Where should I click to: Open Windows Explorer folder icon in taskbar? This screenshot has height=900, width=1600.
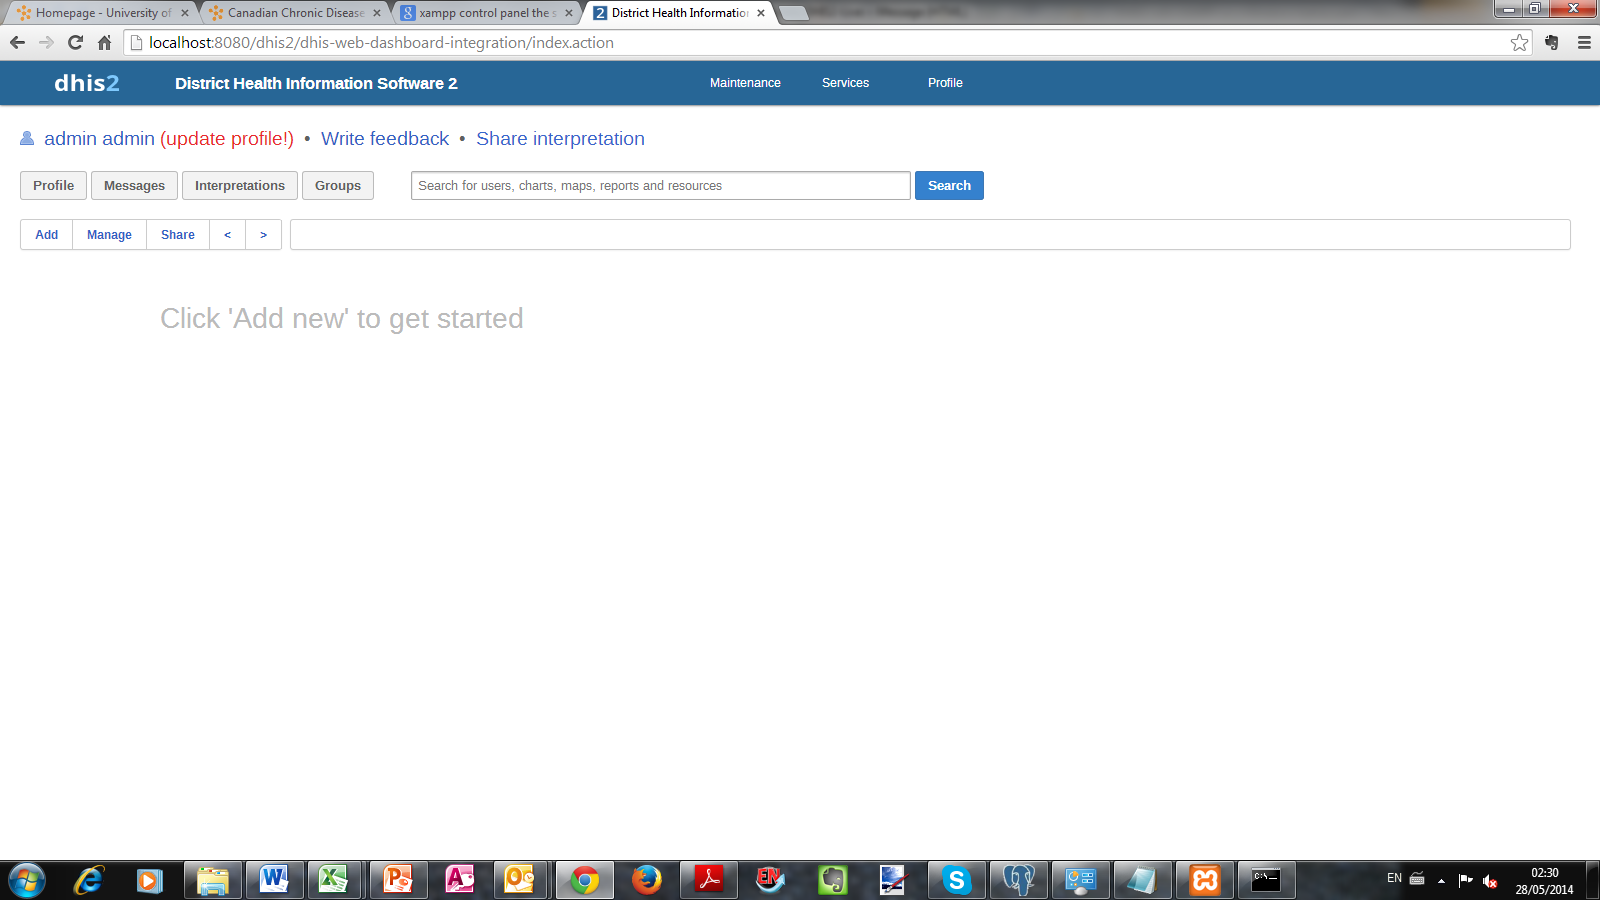pyautogui.click(x=212, y=880)
